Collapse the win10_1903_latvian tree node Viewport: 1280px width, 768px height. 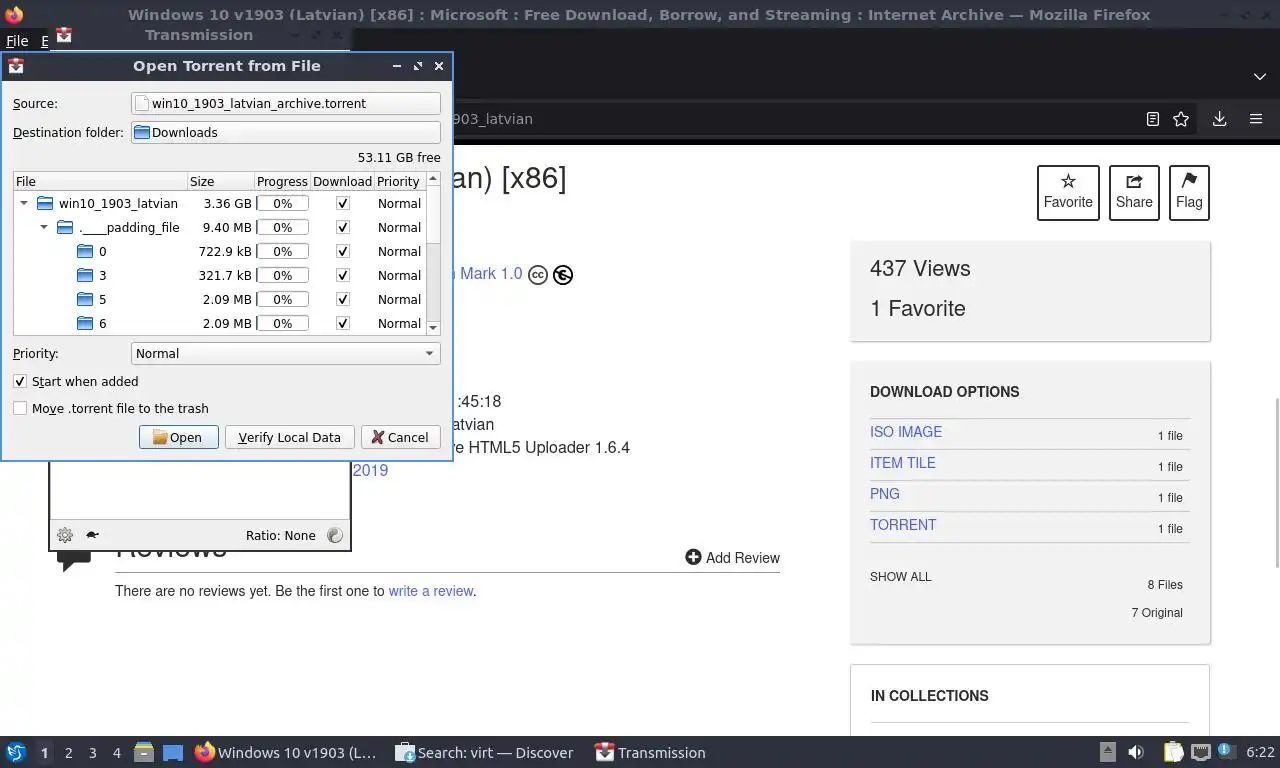click(x=24, y=203)
